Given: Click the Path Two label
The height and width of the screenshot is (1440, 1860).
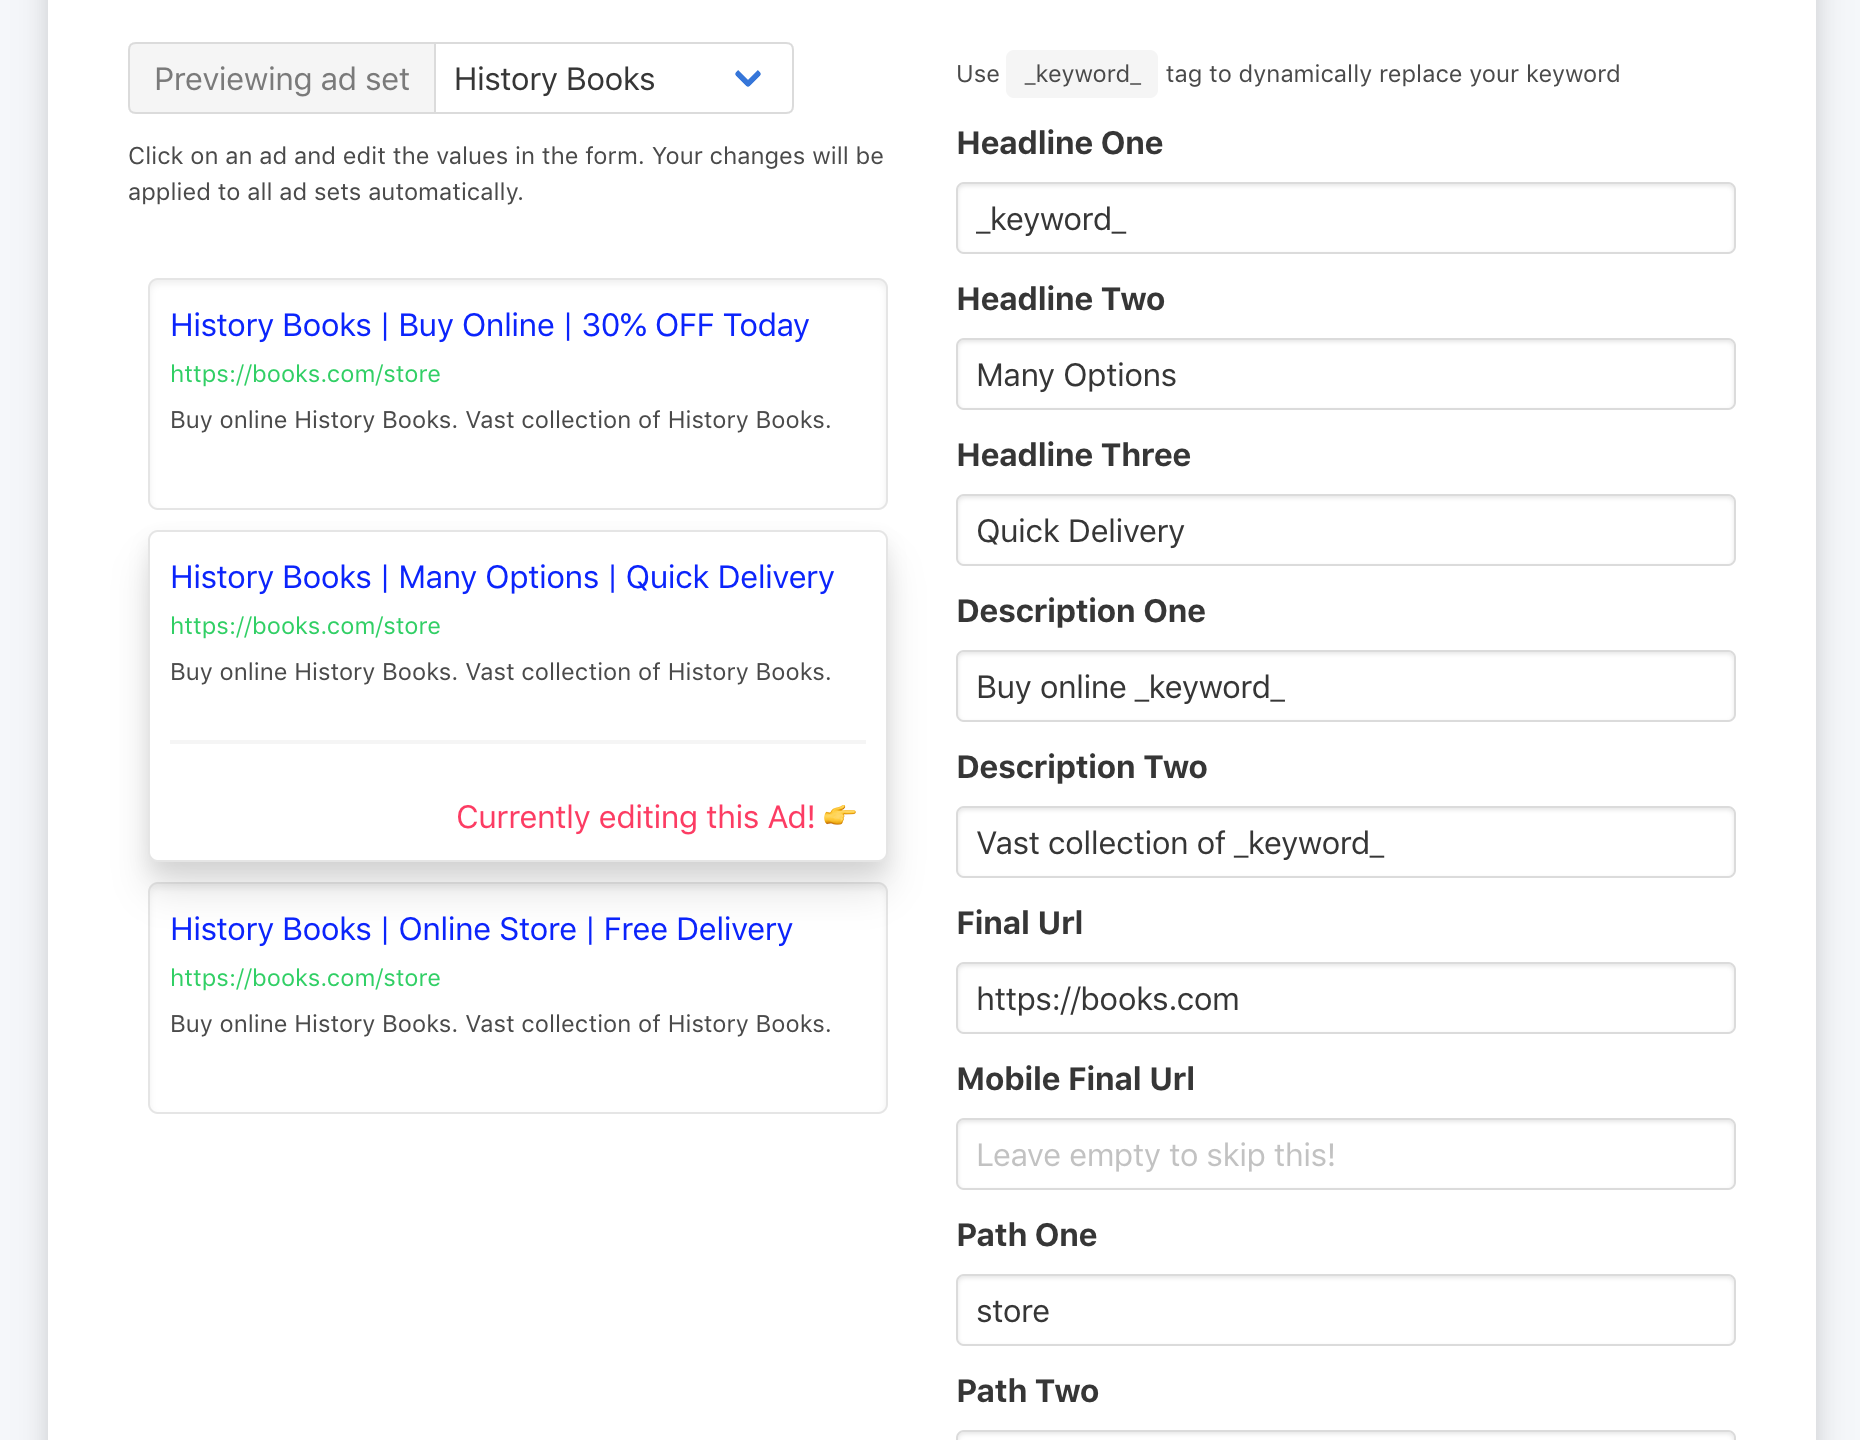Looking at the screenshot, I should click(1028, 1391).
